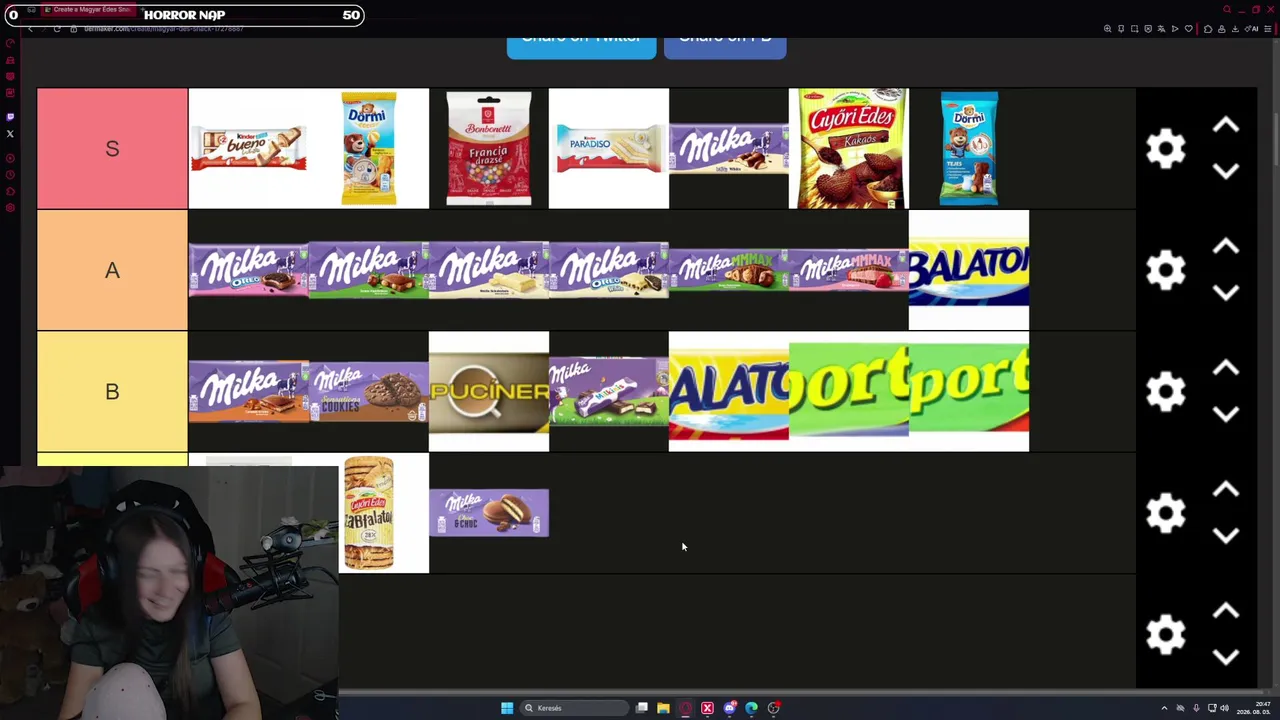Viewport: 1280px width, 720px height.
Task: Open settings gear for the B tier row
Action: click(x=1165, y=391)
